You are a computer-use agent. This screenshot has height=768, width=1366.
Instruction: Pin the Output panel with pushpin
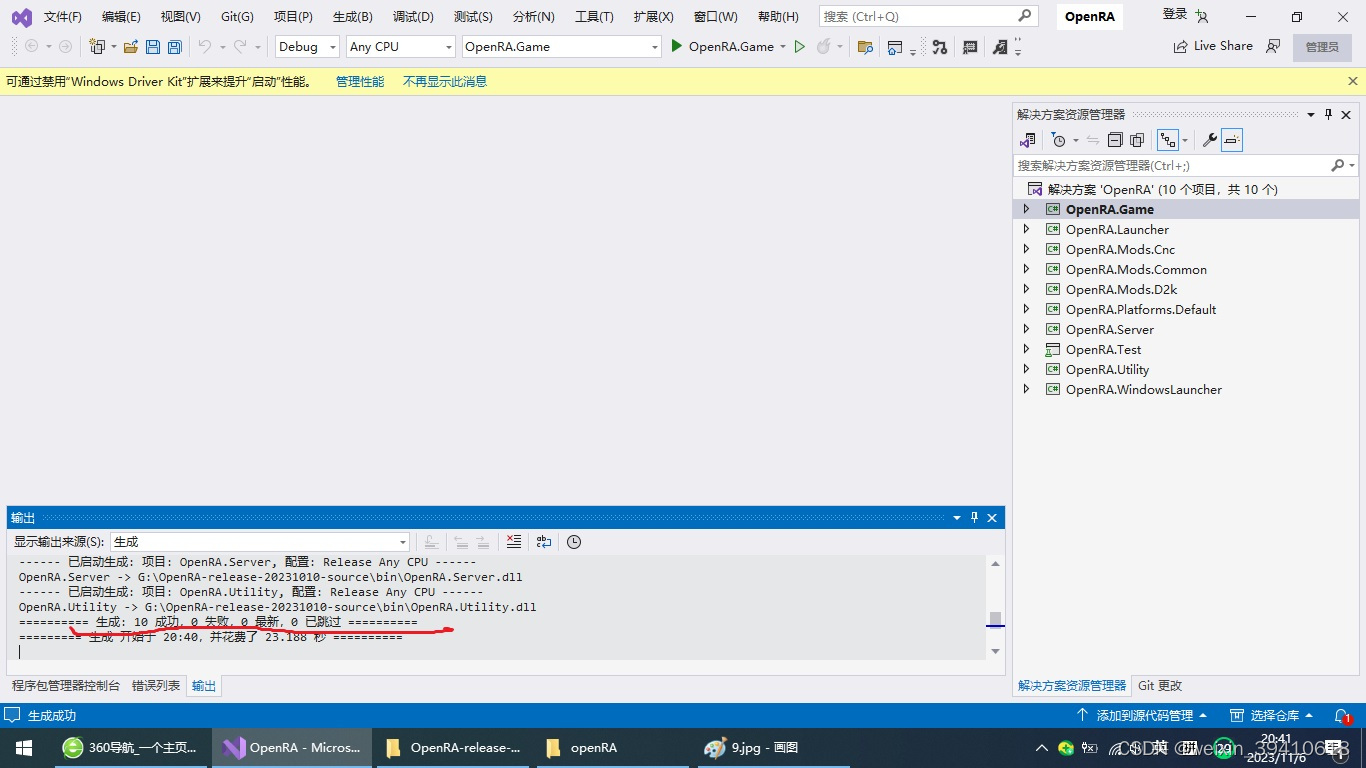coord(974,518)
